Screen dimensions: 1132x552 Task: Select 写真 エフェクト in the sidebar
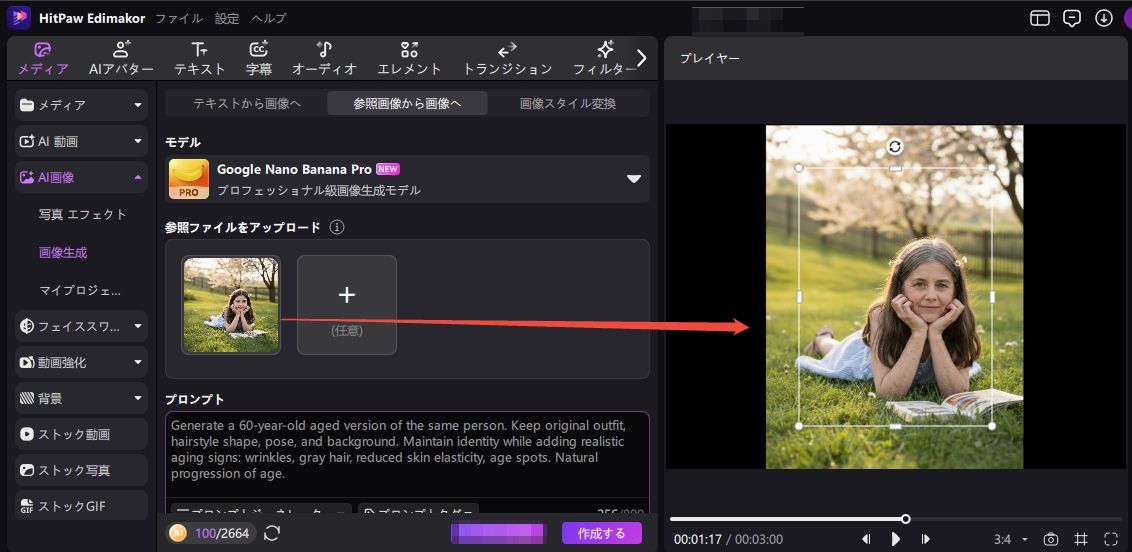point(83,214)
